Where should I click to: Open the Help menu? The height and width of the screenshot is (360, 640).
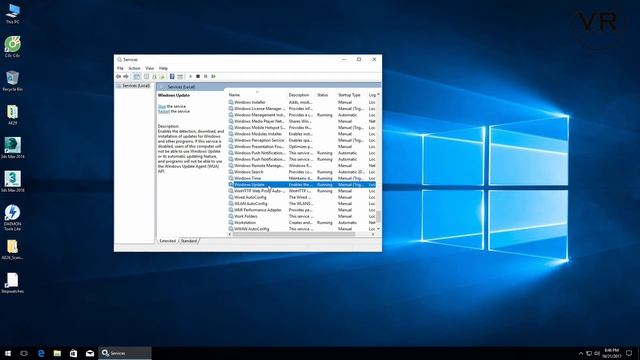click(163, 68)
